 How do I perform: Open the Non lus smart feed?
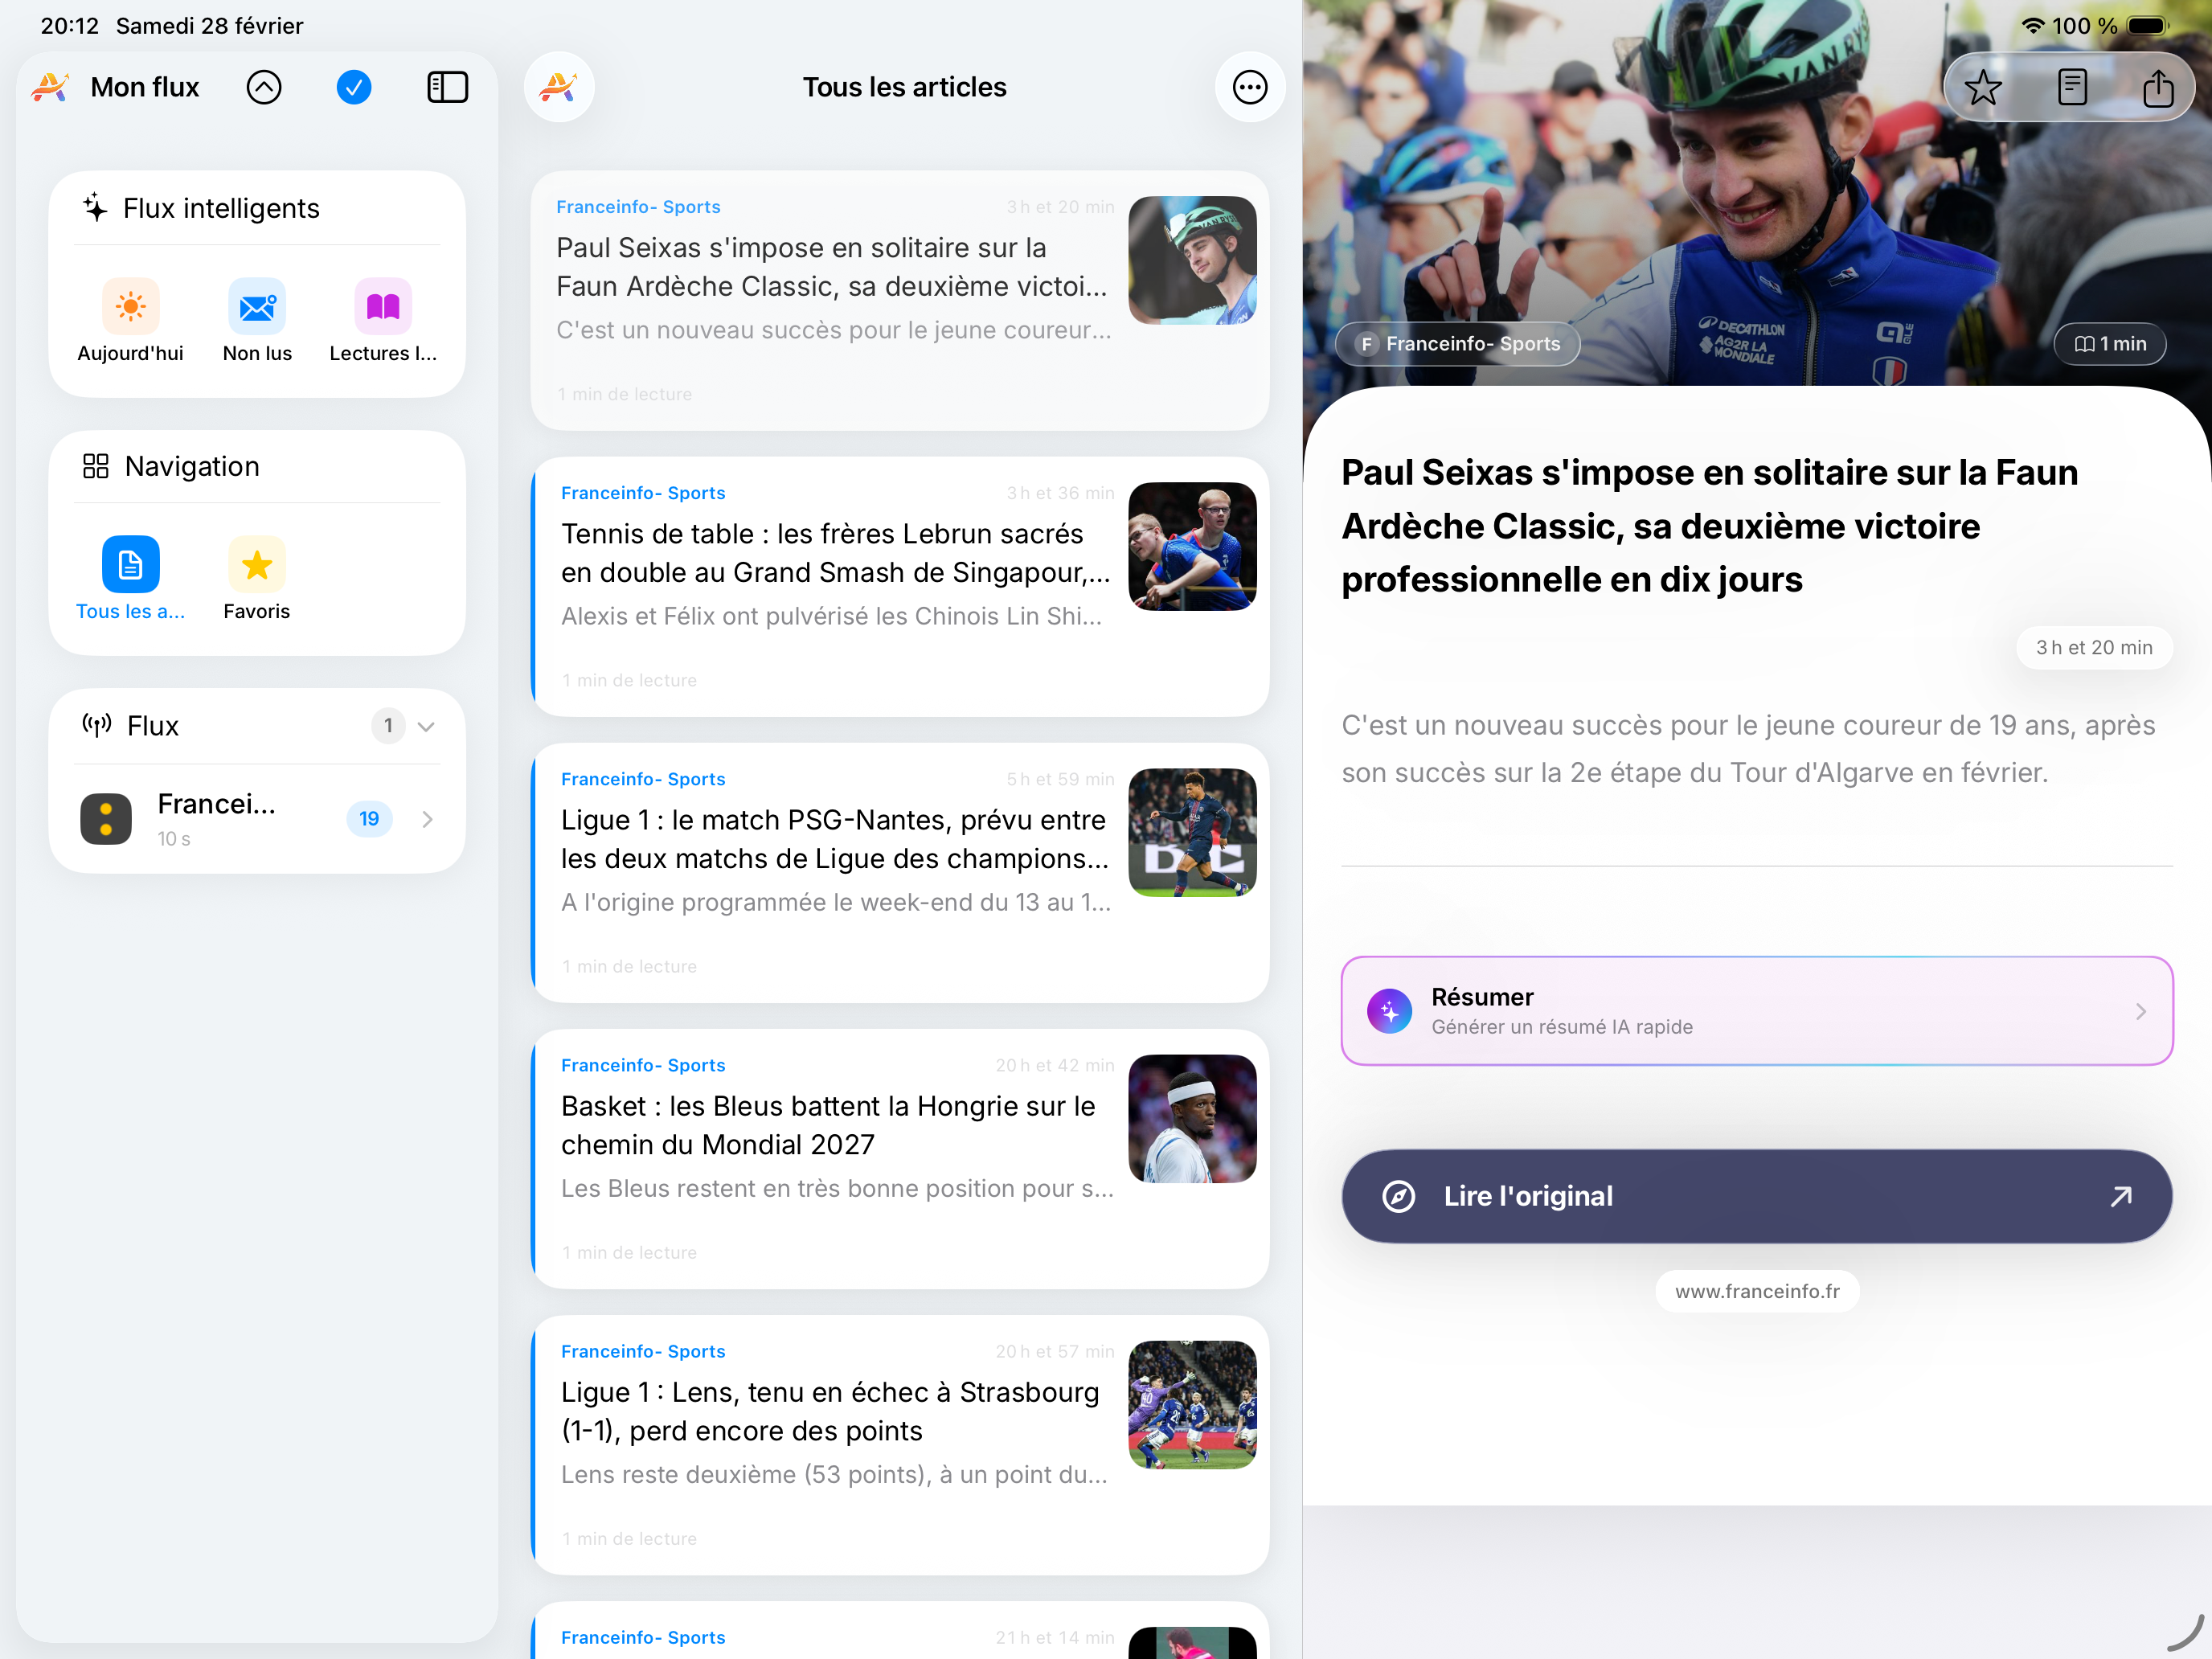tap(257, 321)
